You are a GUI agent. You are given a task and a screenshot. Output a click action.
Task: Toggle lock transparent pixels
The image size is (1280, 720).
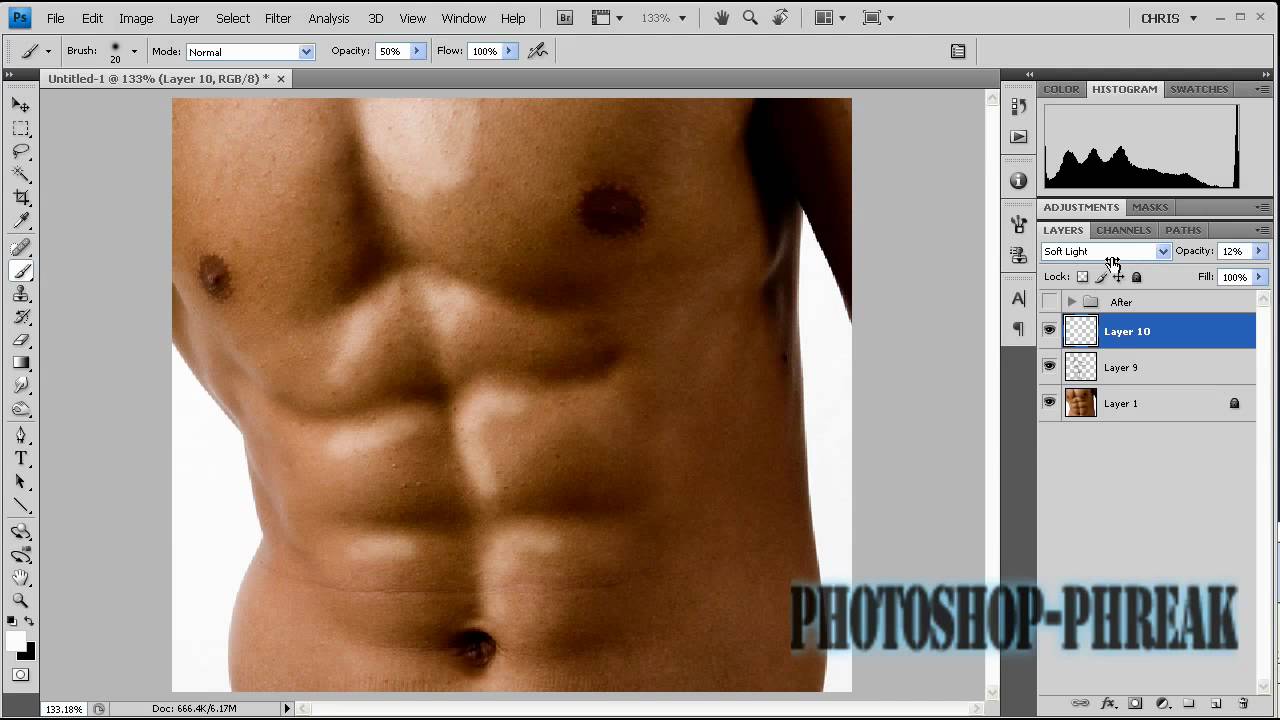[x=1082, y=277]
